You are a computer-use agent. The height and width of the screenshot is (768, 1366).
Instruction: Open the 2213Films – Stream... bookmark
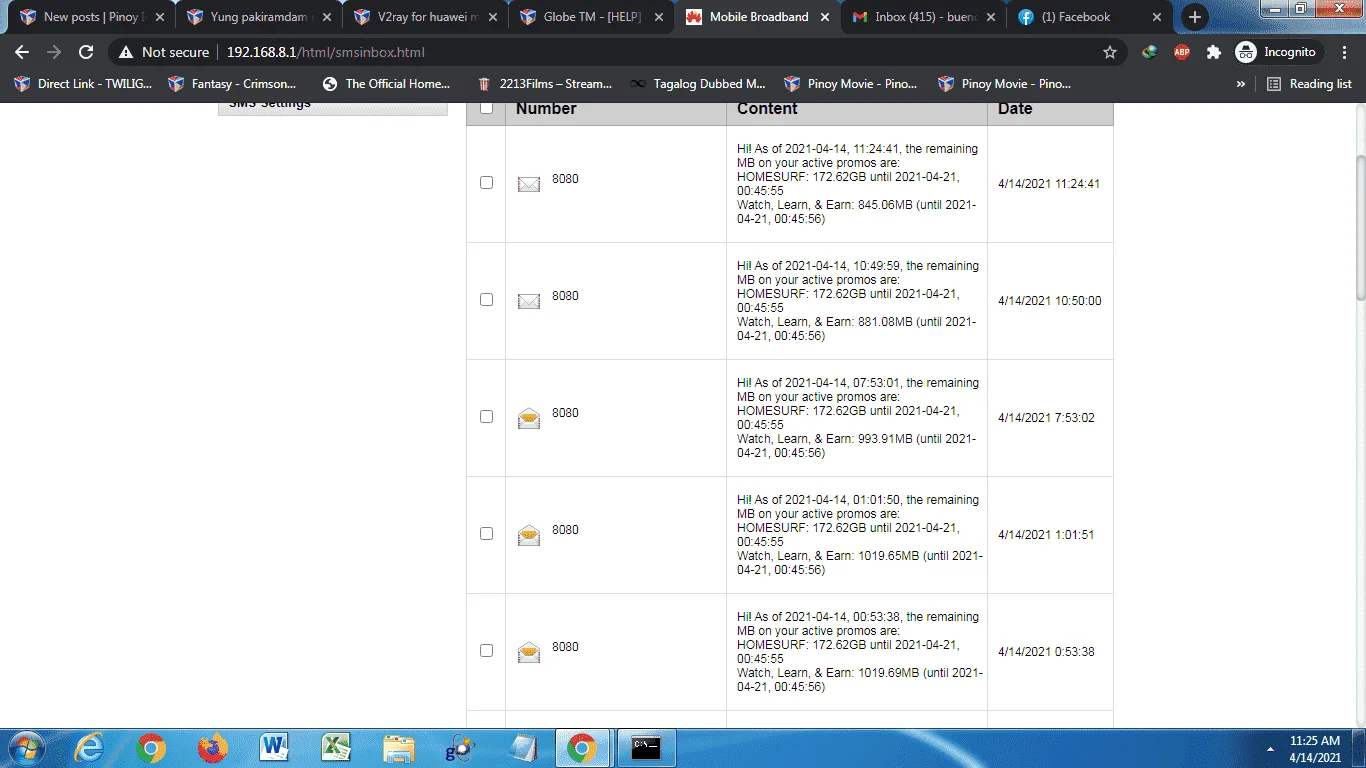[x=544, y=84]
